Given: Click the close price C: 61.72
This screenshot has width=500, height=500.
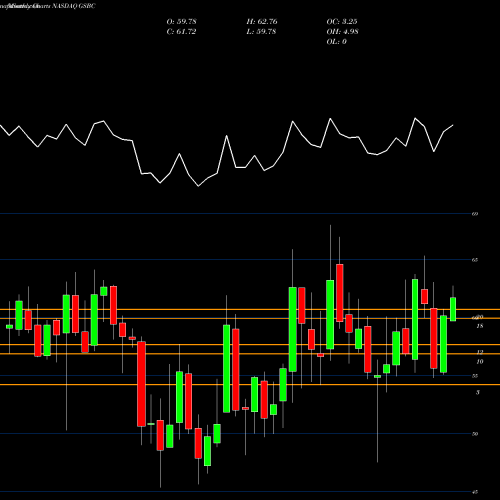Looking at the screenshot, I should 181,32.
